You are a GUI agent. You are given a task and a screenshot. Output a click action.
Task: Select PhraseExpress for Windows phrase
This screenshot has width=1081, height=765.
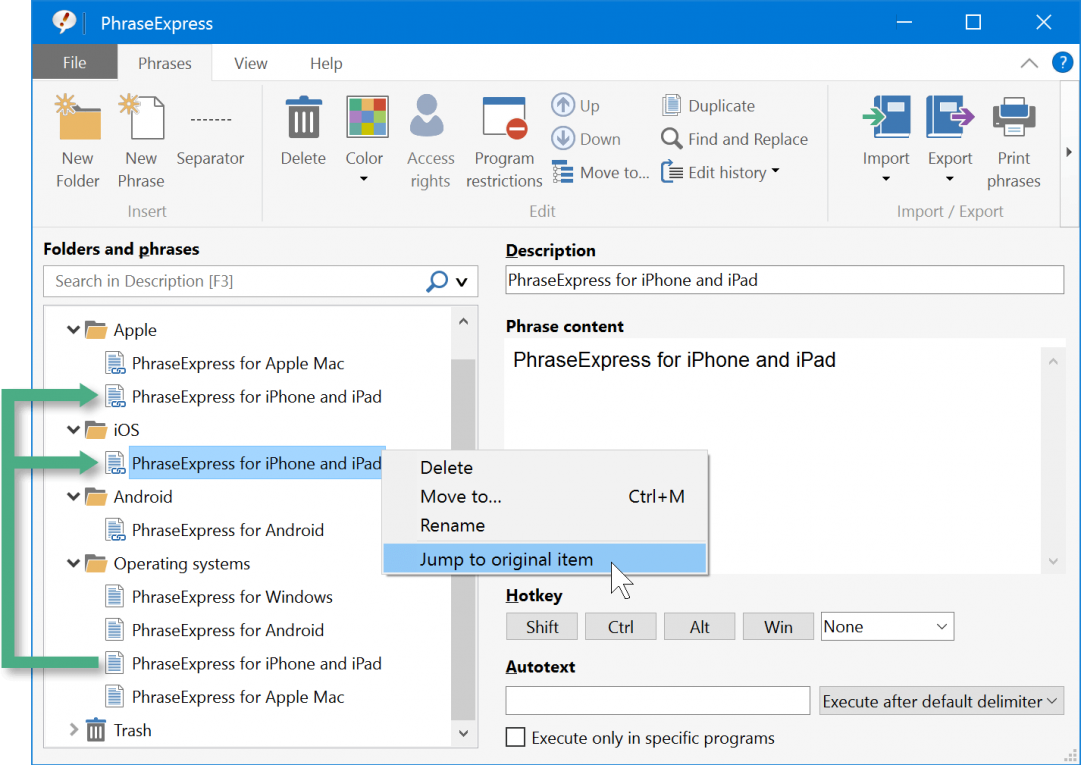232,597
